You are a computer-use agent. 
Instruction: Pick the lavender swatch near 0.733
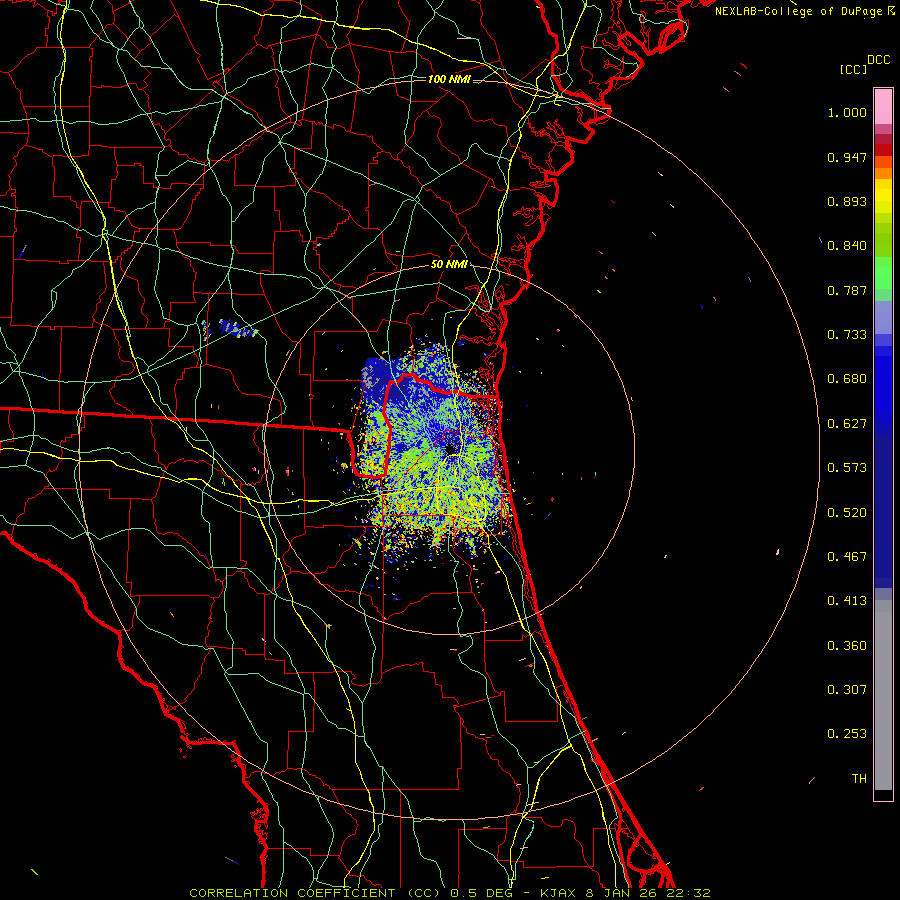883,317
